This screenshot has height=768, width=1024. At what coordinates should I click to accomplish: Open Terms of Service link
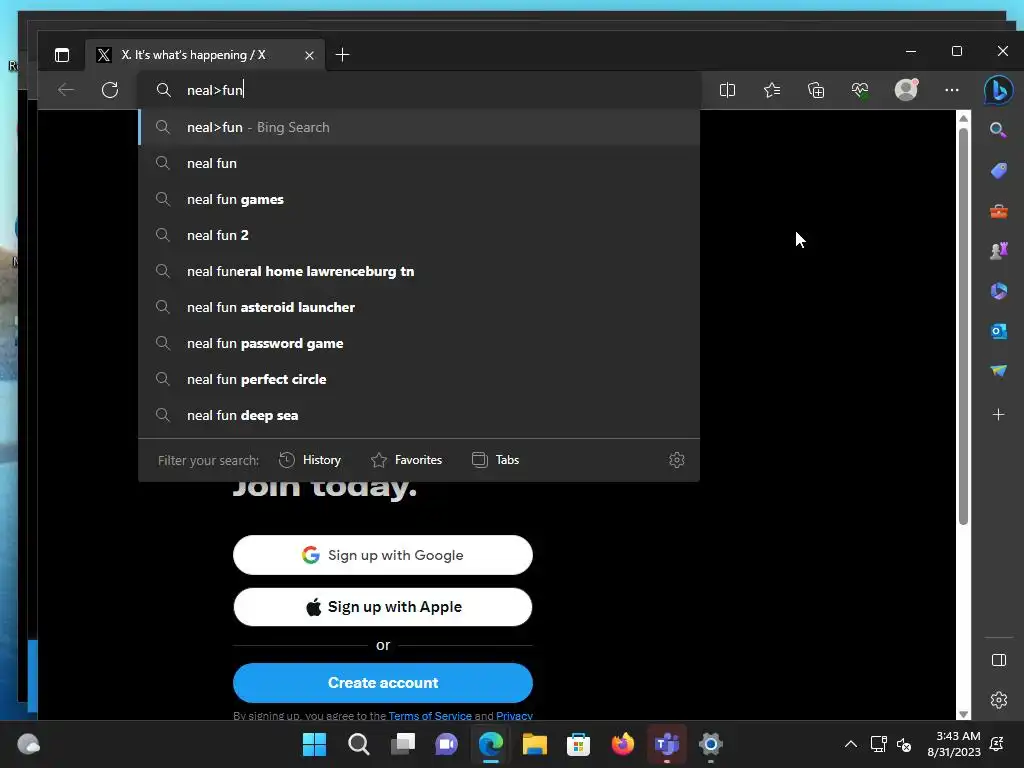(430, 716)
